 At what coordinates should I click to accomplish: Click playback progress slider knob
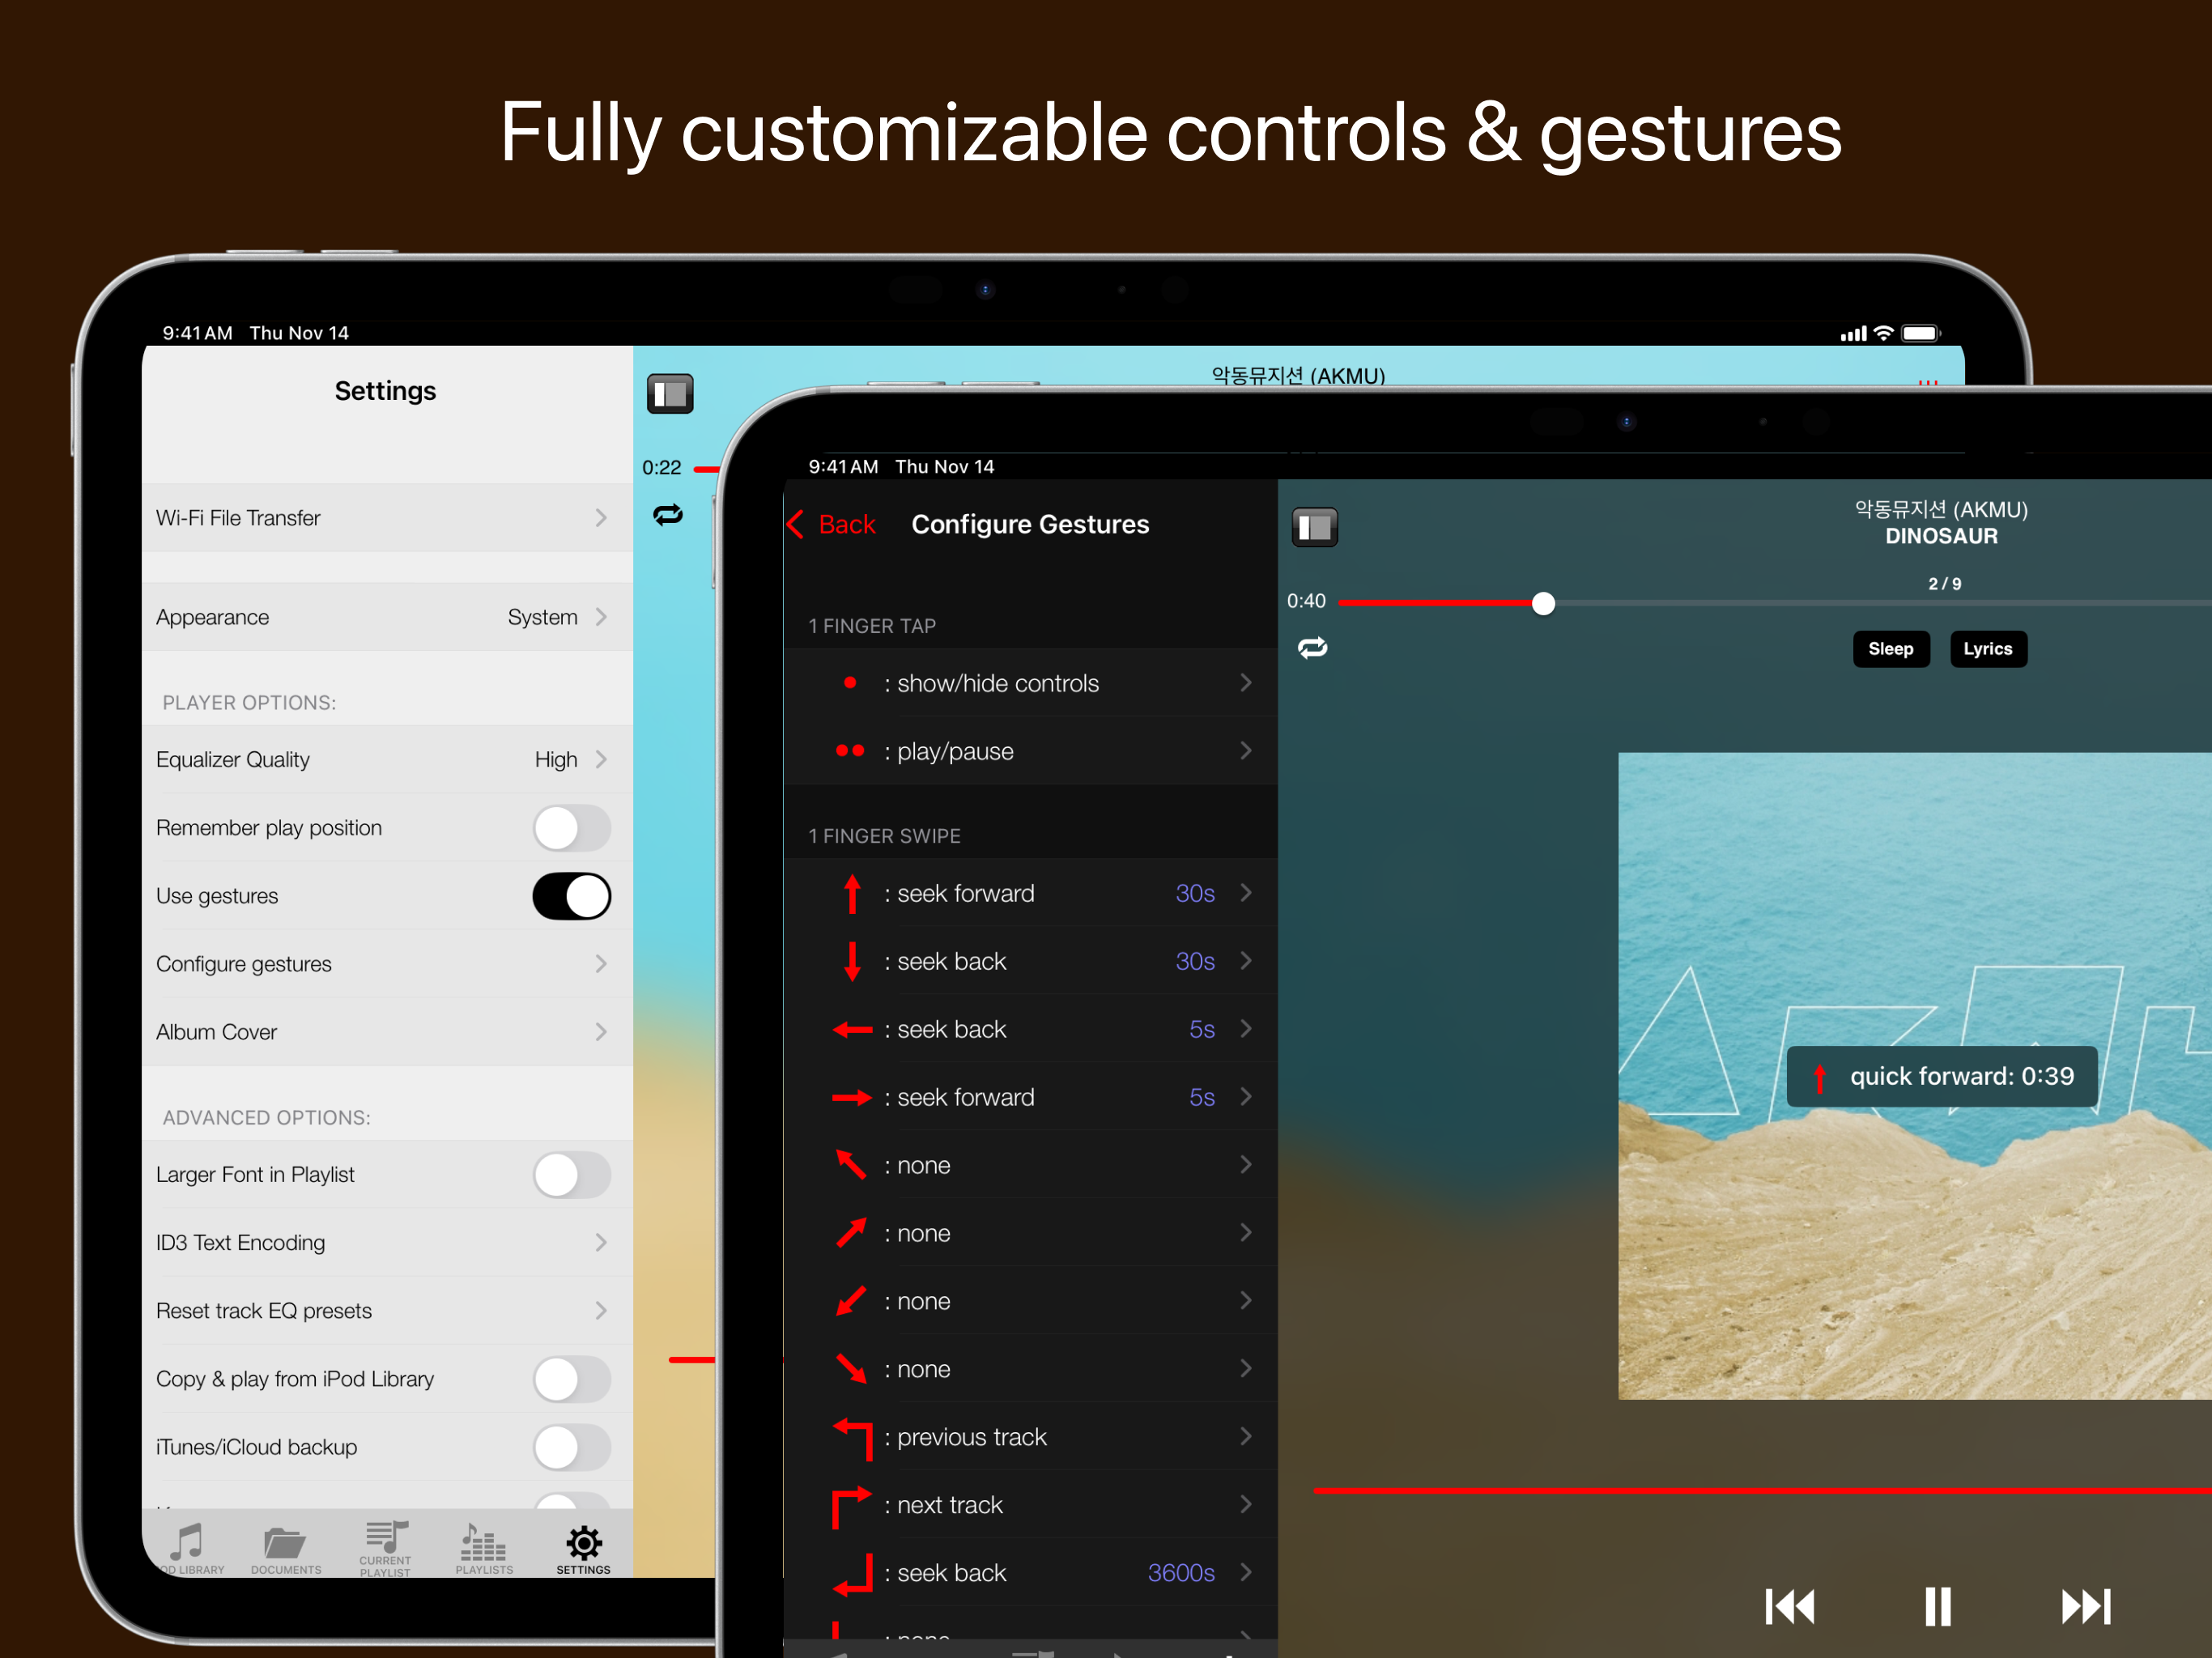(x=1543, y=603)
